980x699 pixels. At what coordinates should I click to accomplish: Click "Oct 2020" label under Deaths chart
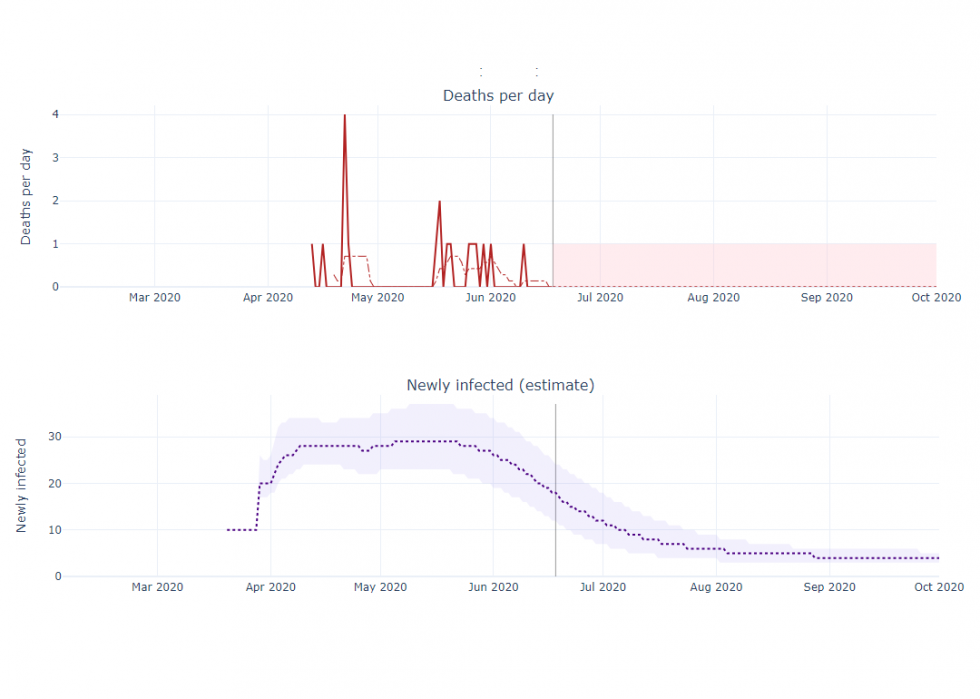click(x=936, y=297)
